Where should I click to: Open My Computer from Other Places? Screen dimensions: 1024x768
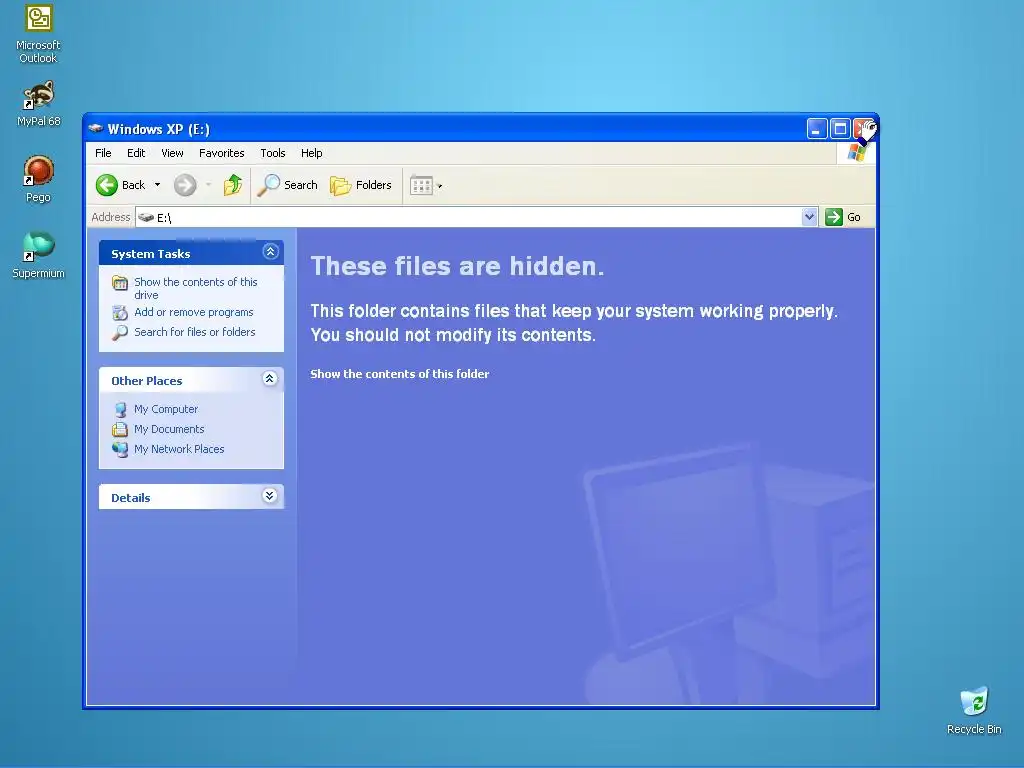[x=166, y=409]
